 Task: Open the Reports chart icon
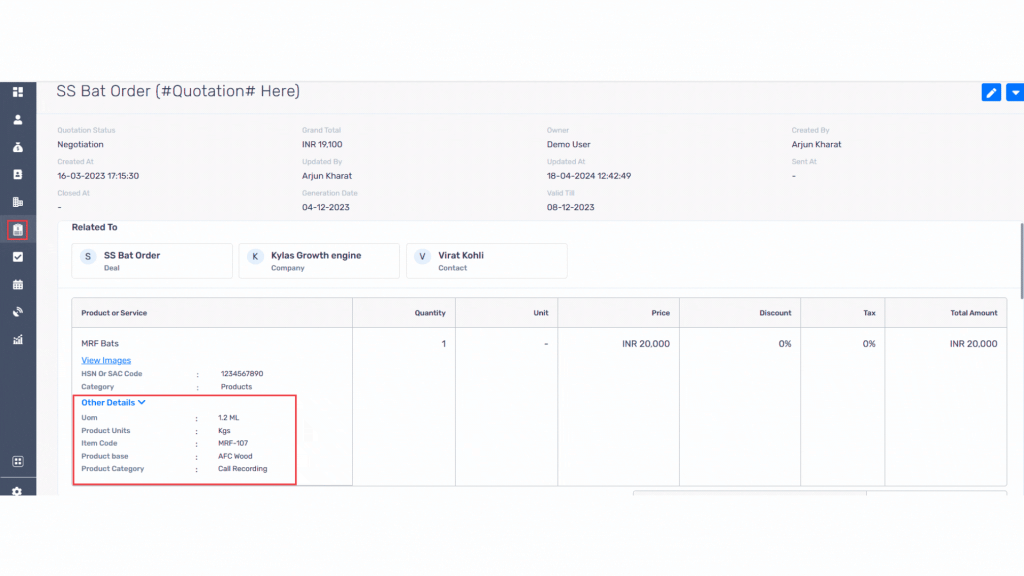point(17,339)
